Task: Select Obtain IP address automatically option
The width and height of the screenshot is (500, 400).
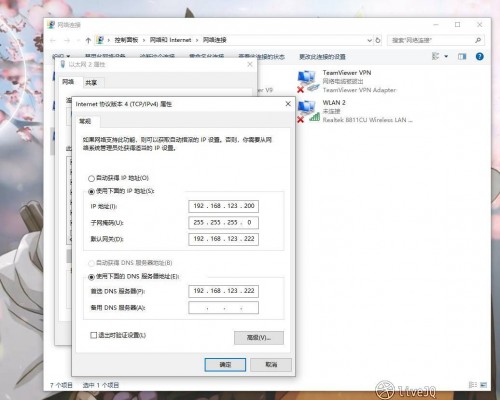Action: (x=91, y=178)
